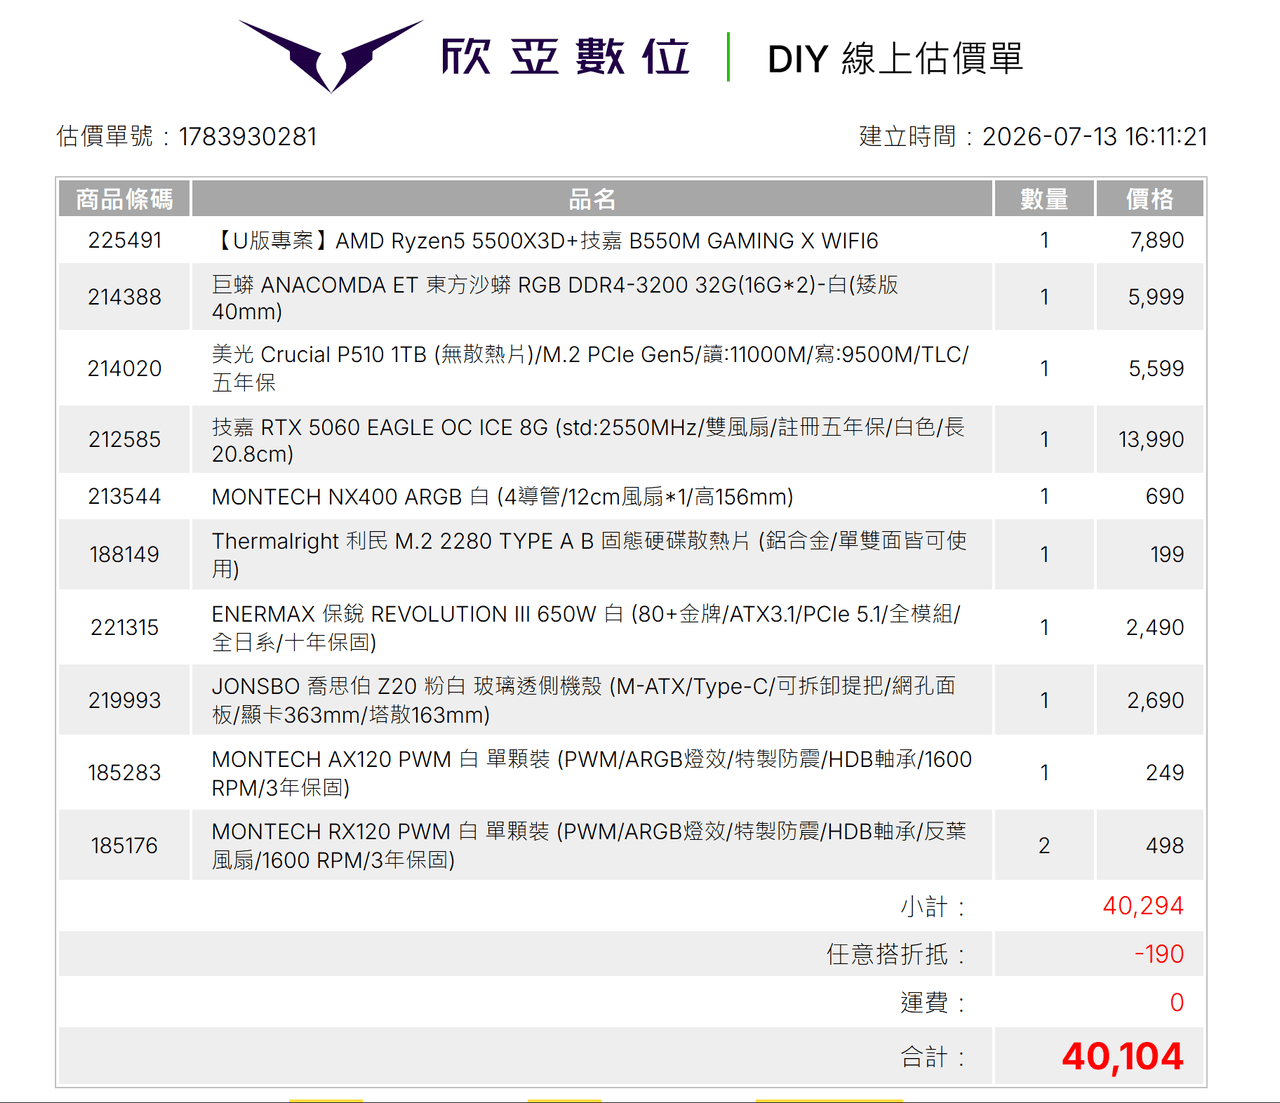1280x1103 pixels.
Task: Select product barcode 185283
Action: click(x=124, y=772)
